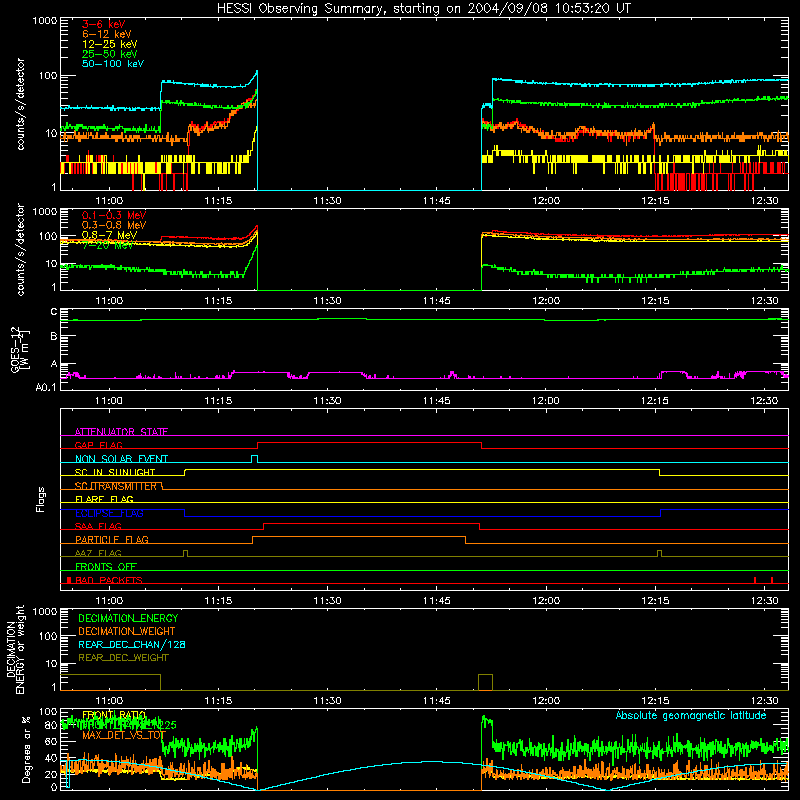Select the FRONTS_OFF flag label
The width and height of the screenshot is (800, 800).
pos(106,566)
